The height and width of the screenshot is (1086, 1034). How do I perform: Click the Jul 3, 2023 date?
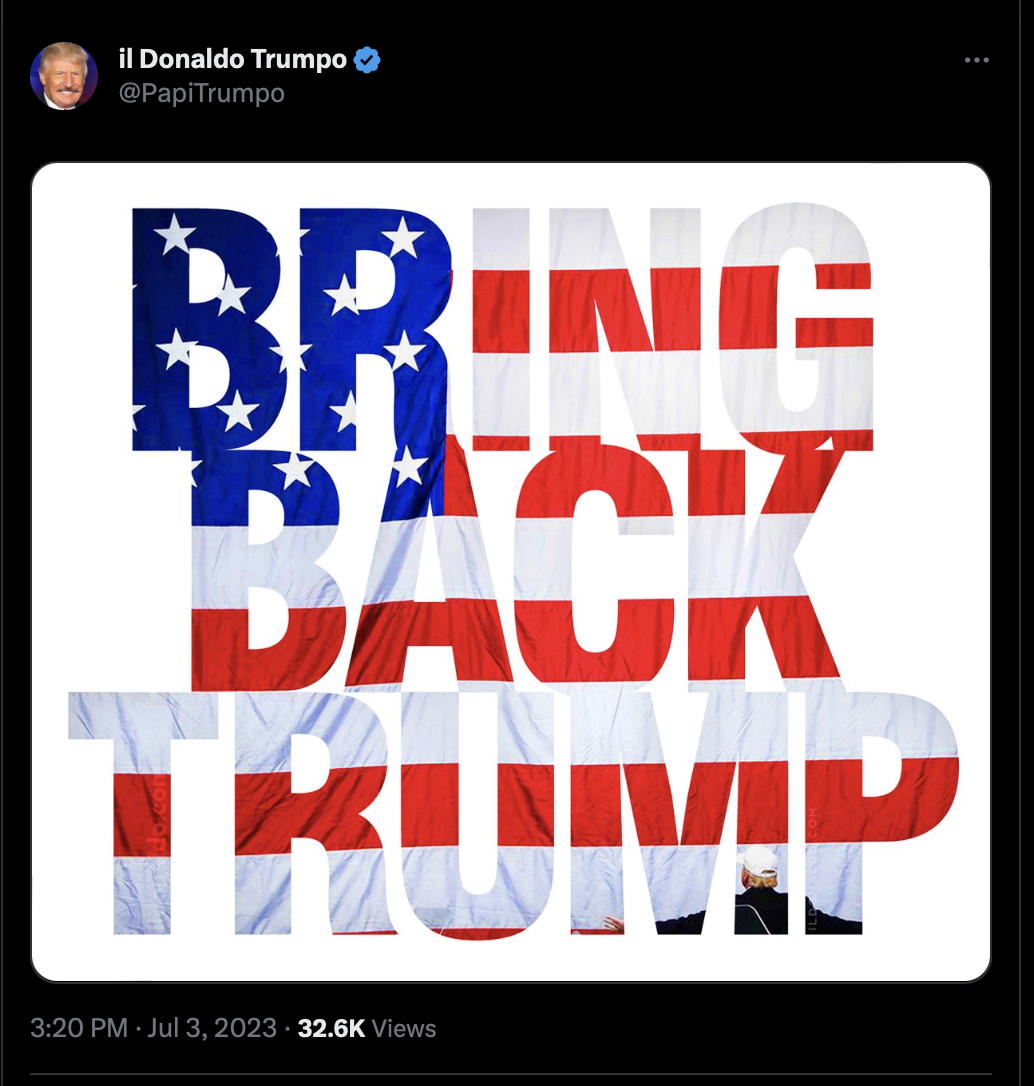point(212,1028)
